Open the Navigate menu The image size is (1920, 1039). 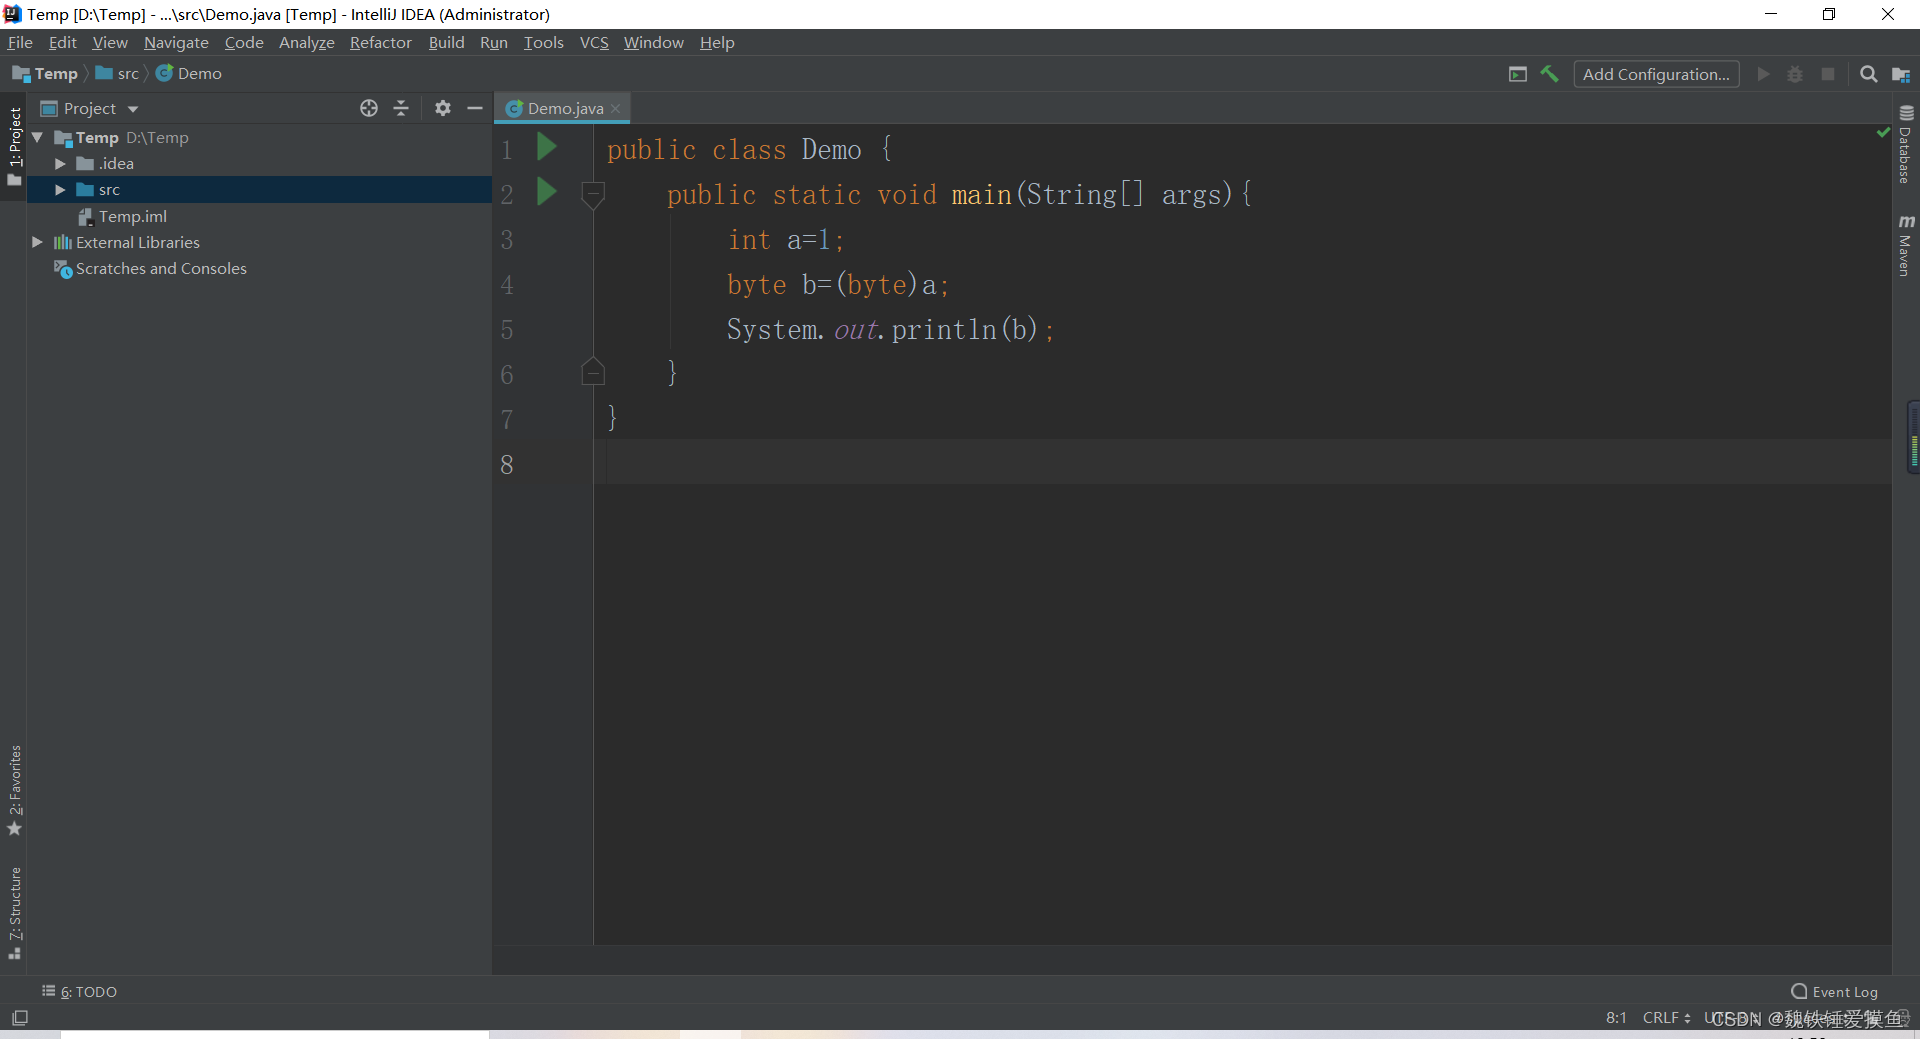[x=176, y=42]
